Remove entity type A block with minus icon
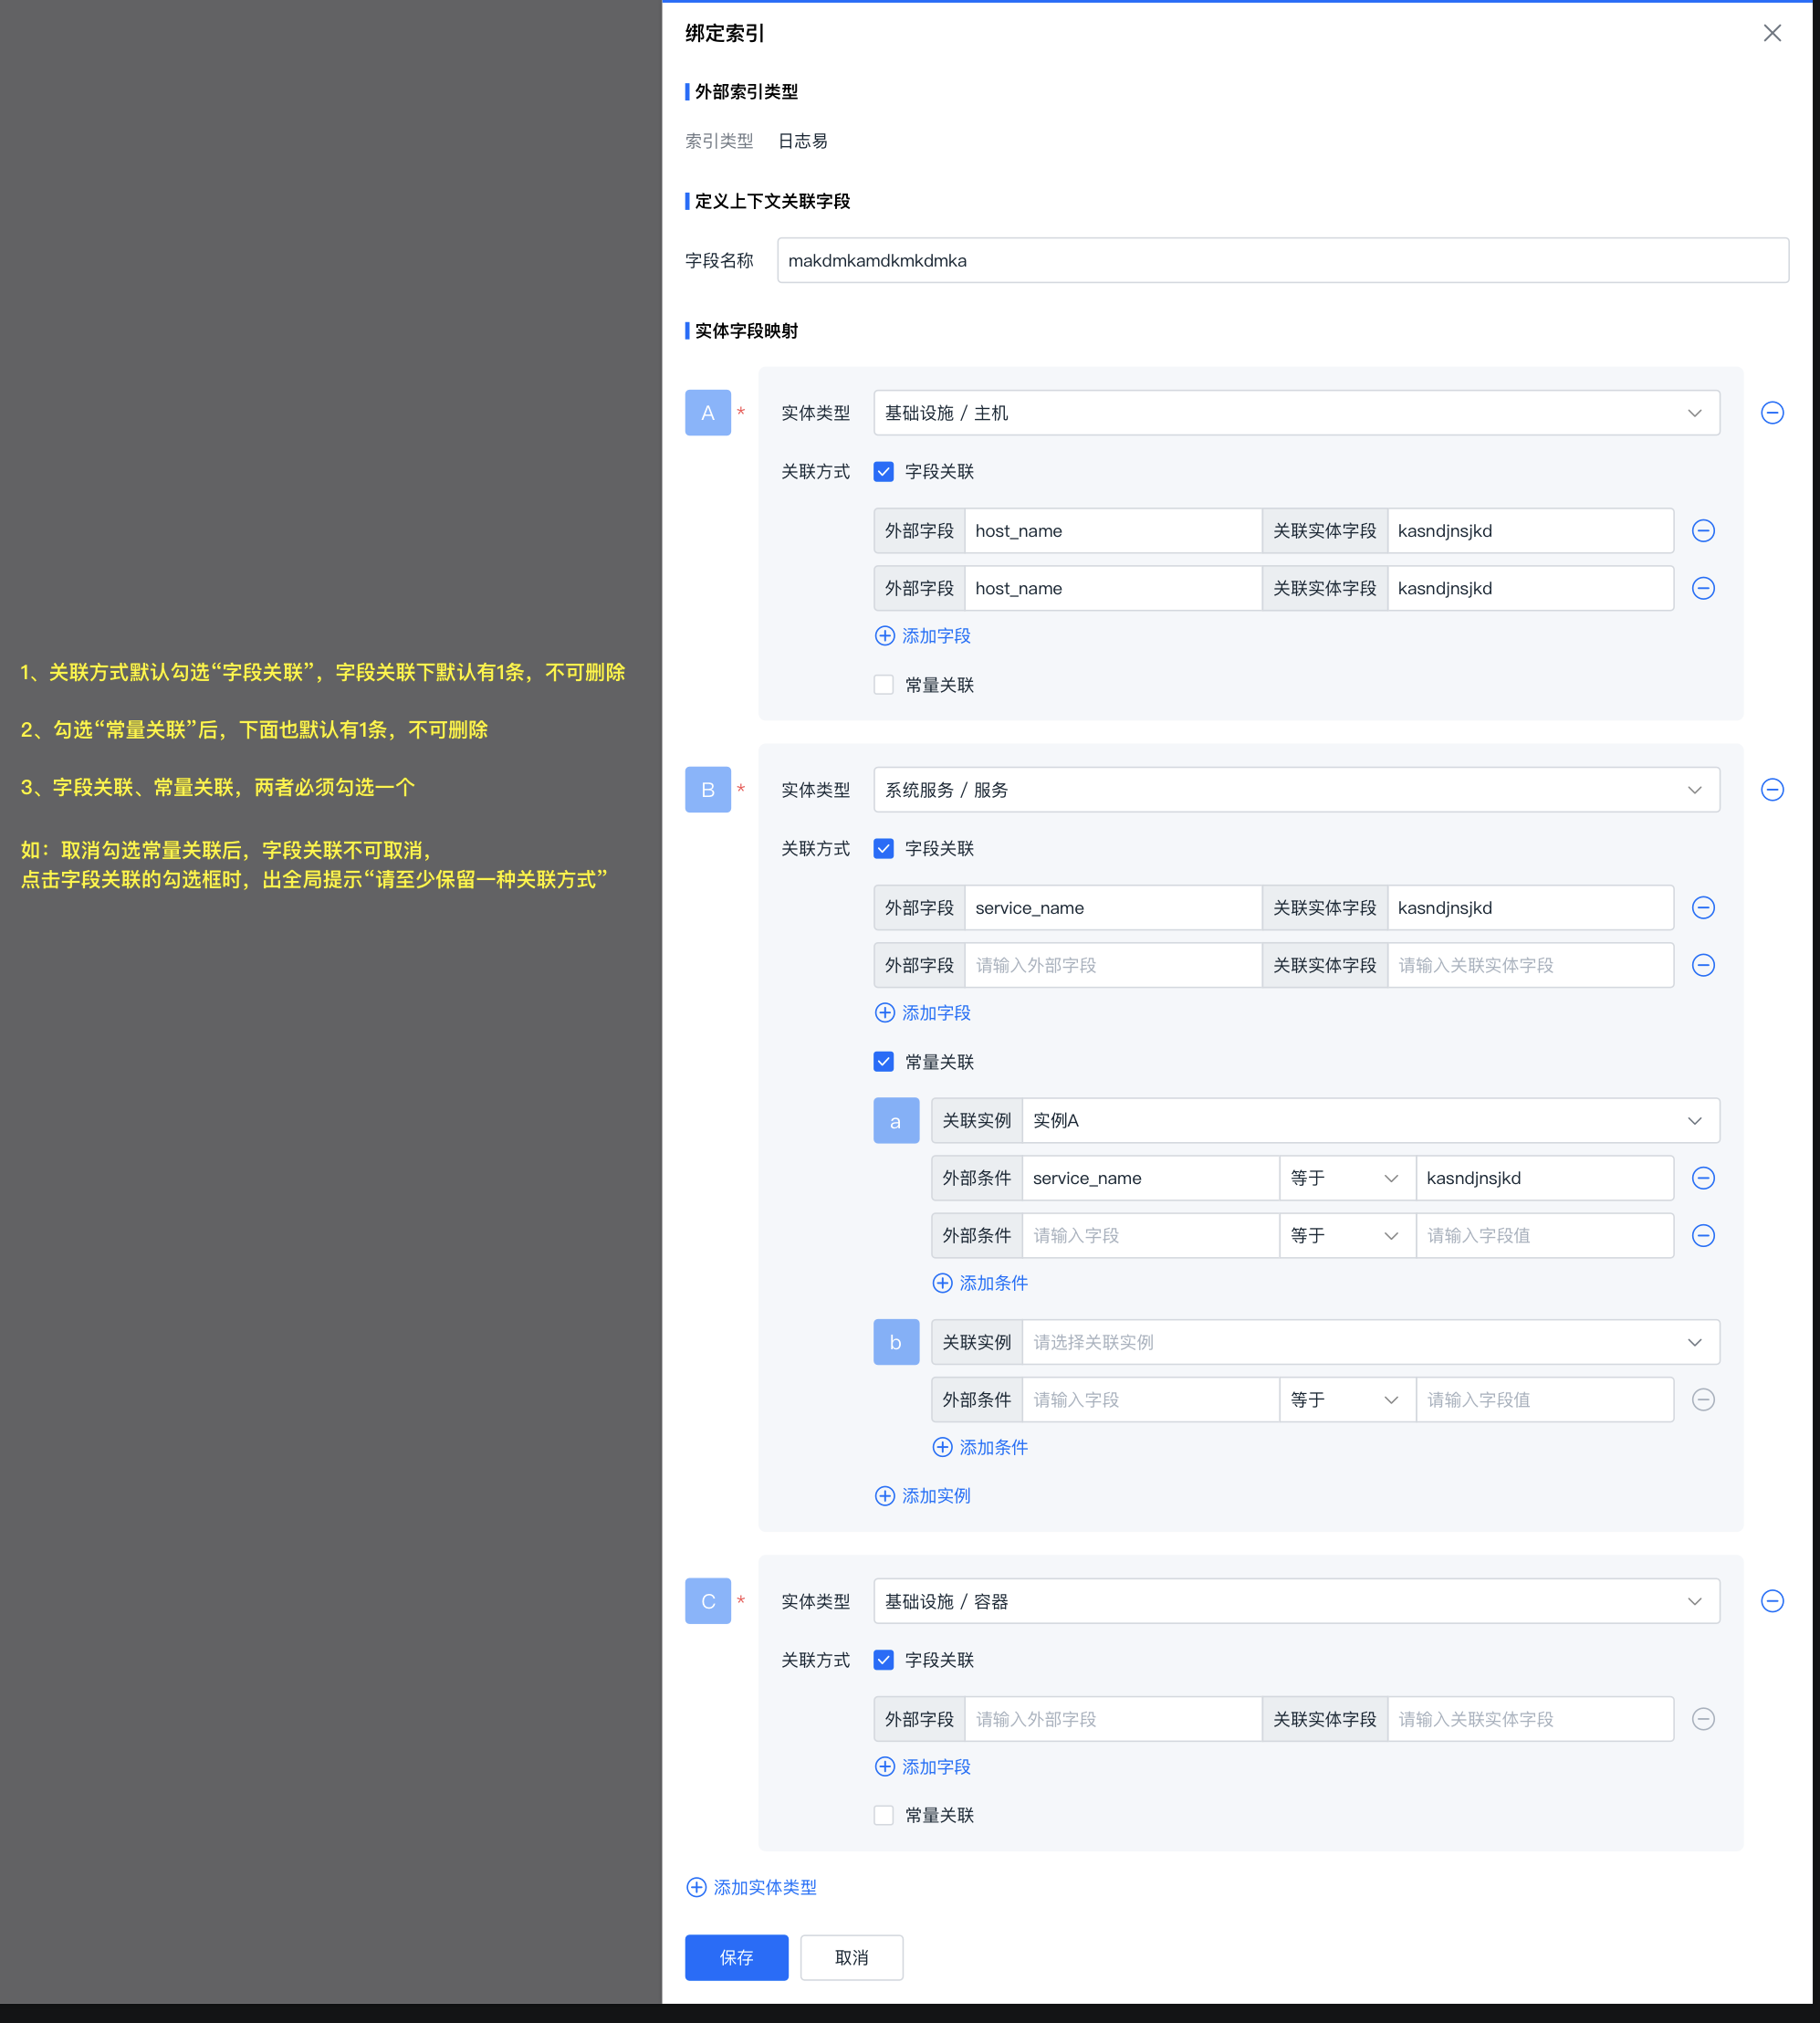Image resolution: width=1820 pixels, height=2023 pixels. [x=1771, y=413]
